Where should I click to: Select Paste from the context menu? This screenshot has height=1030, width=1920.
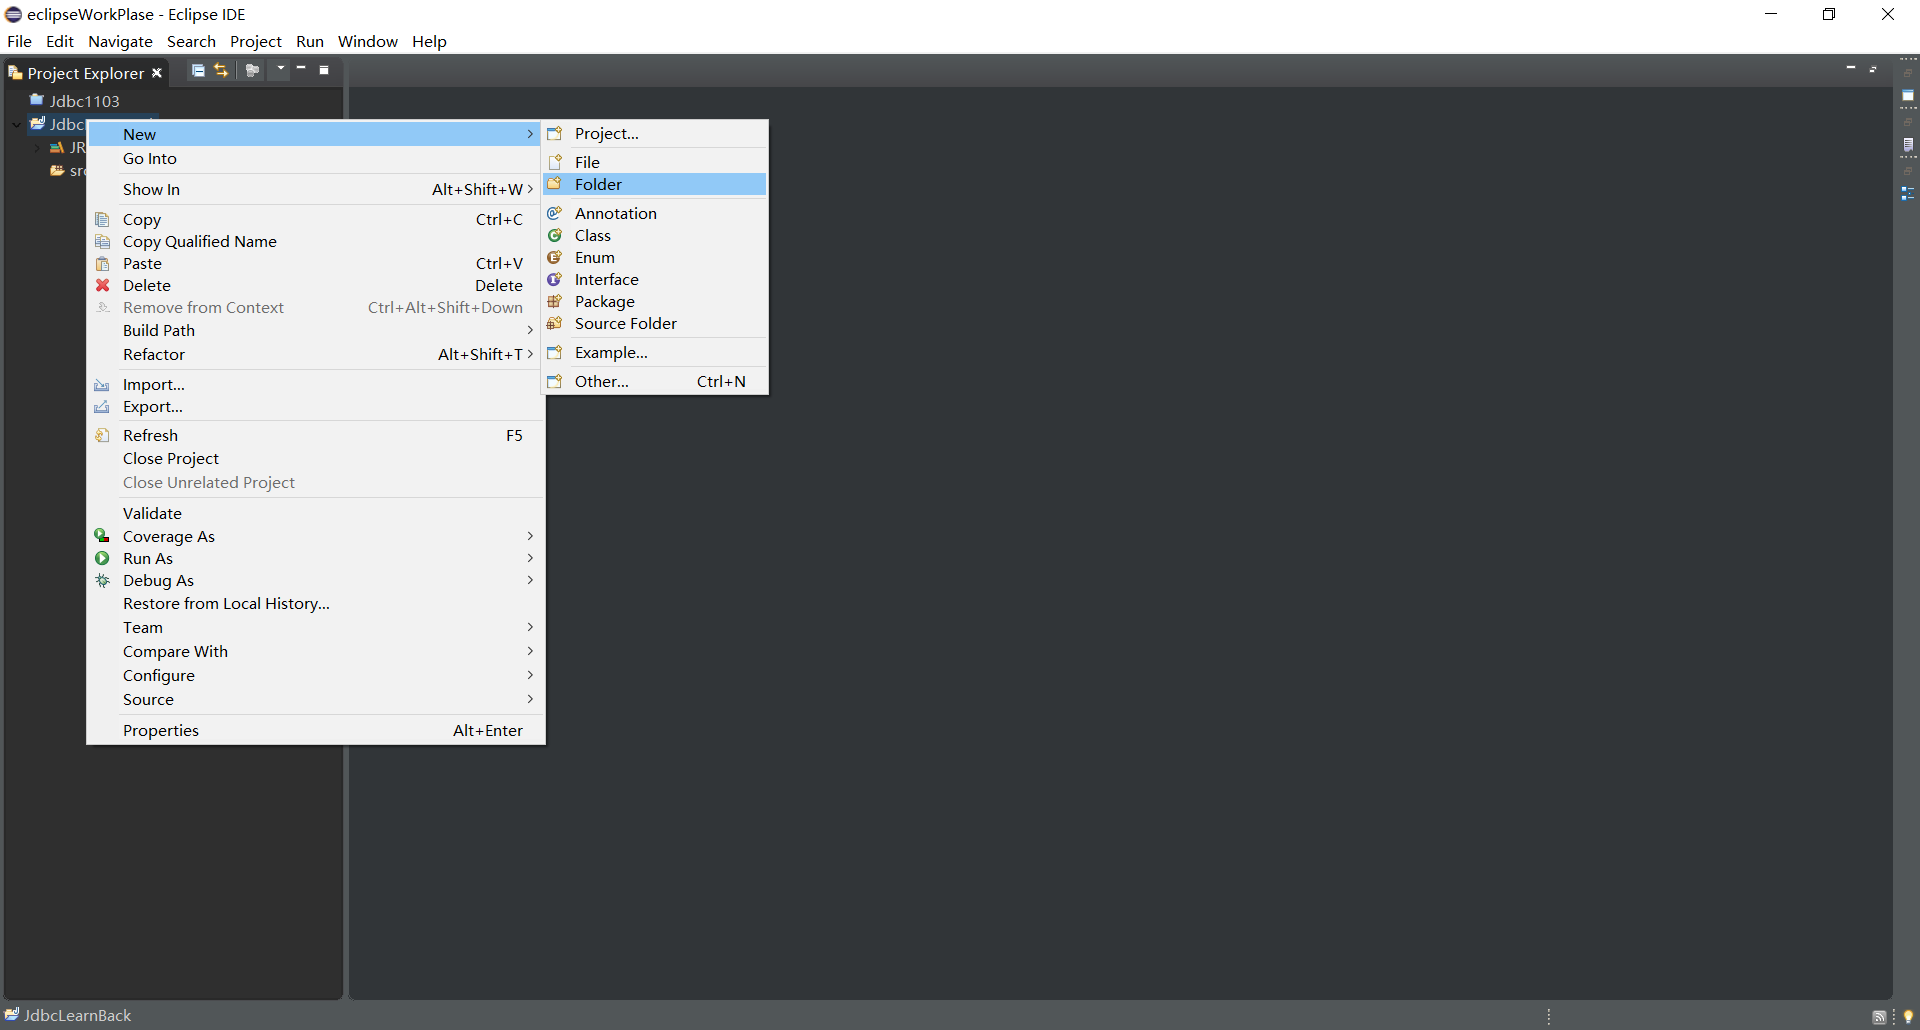click(x=315, y=263)
